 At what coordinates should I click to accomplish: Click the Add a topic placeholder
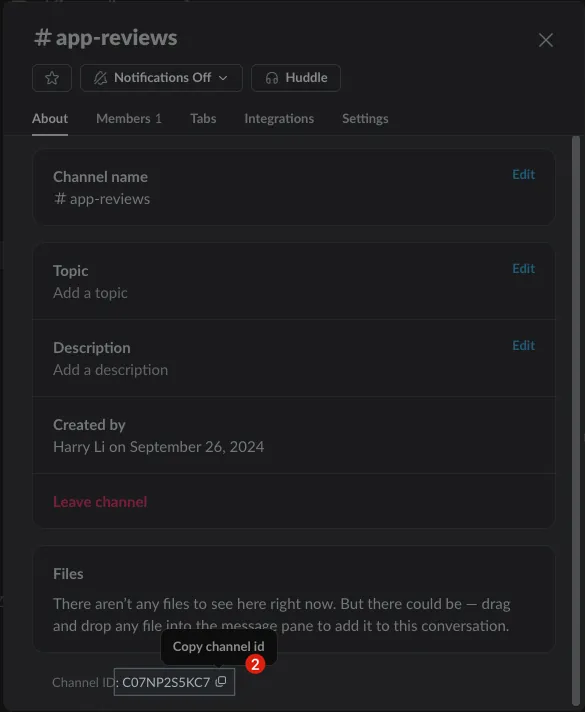point(90,293)
